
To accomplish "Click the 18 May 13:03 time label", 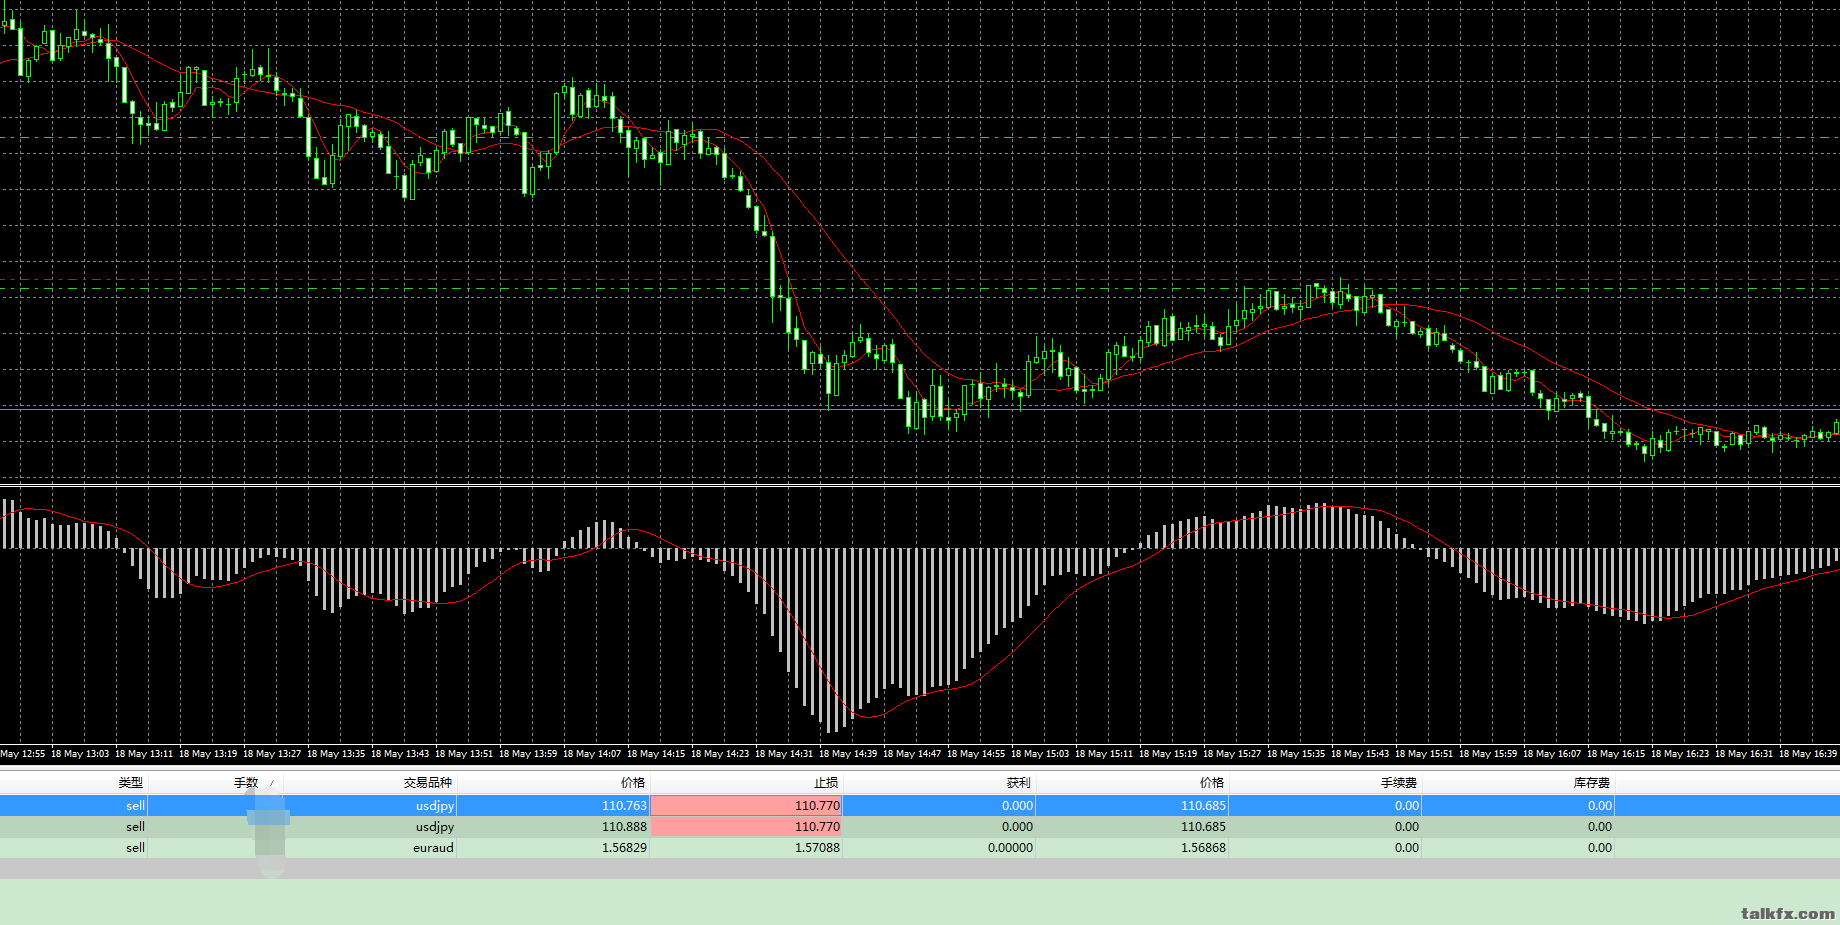I will [80, 754].
